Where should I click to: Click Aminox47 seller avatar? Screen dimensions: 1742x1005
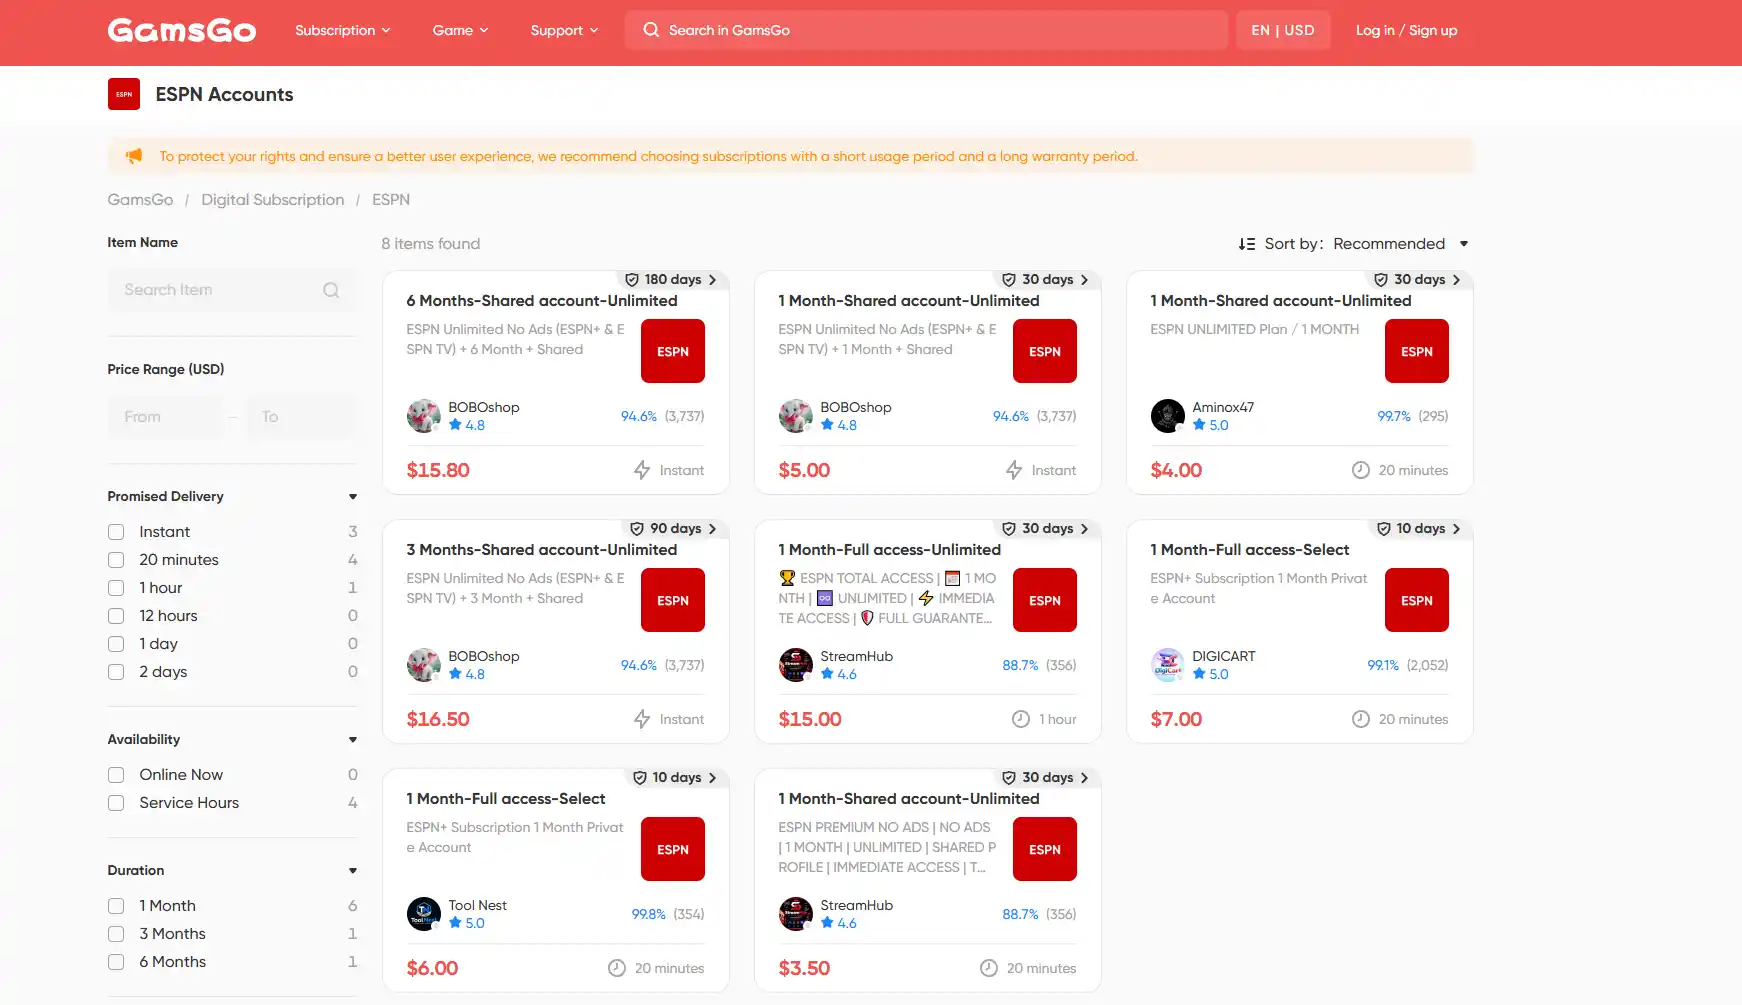(1168, 416)
